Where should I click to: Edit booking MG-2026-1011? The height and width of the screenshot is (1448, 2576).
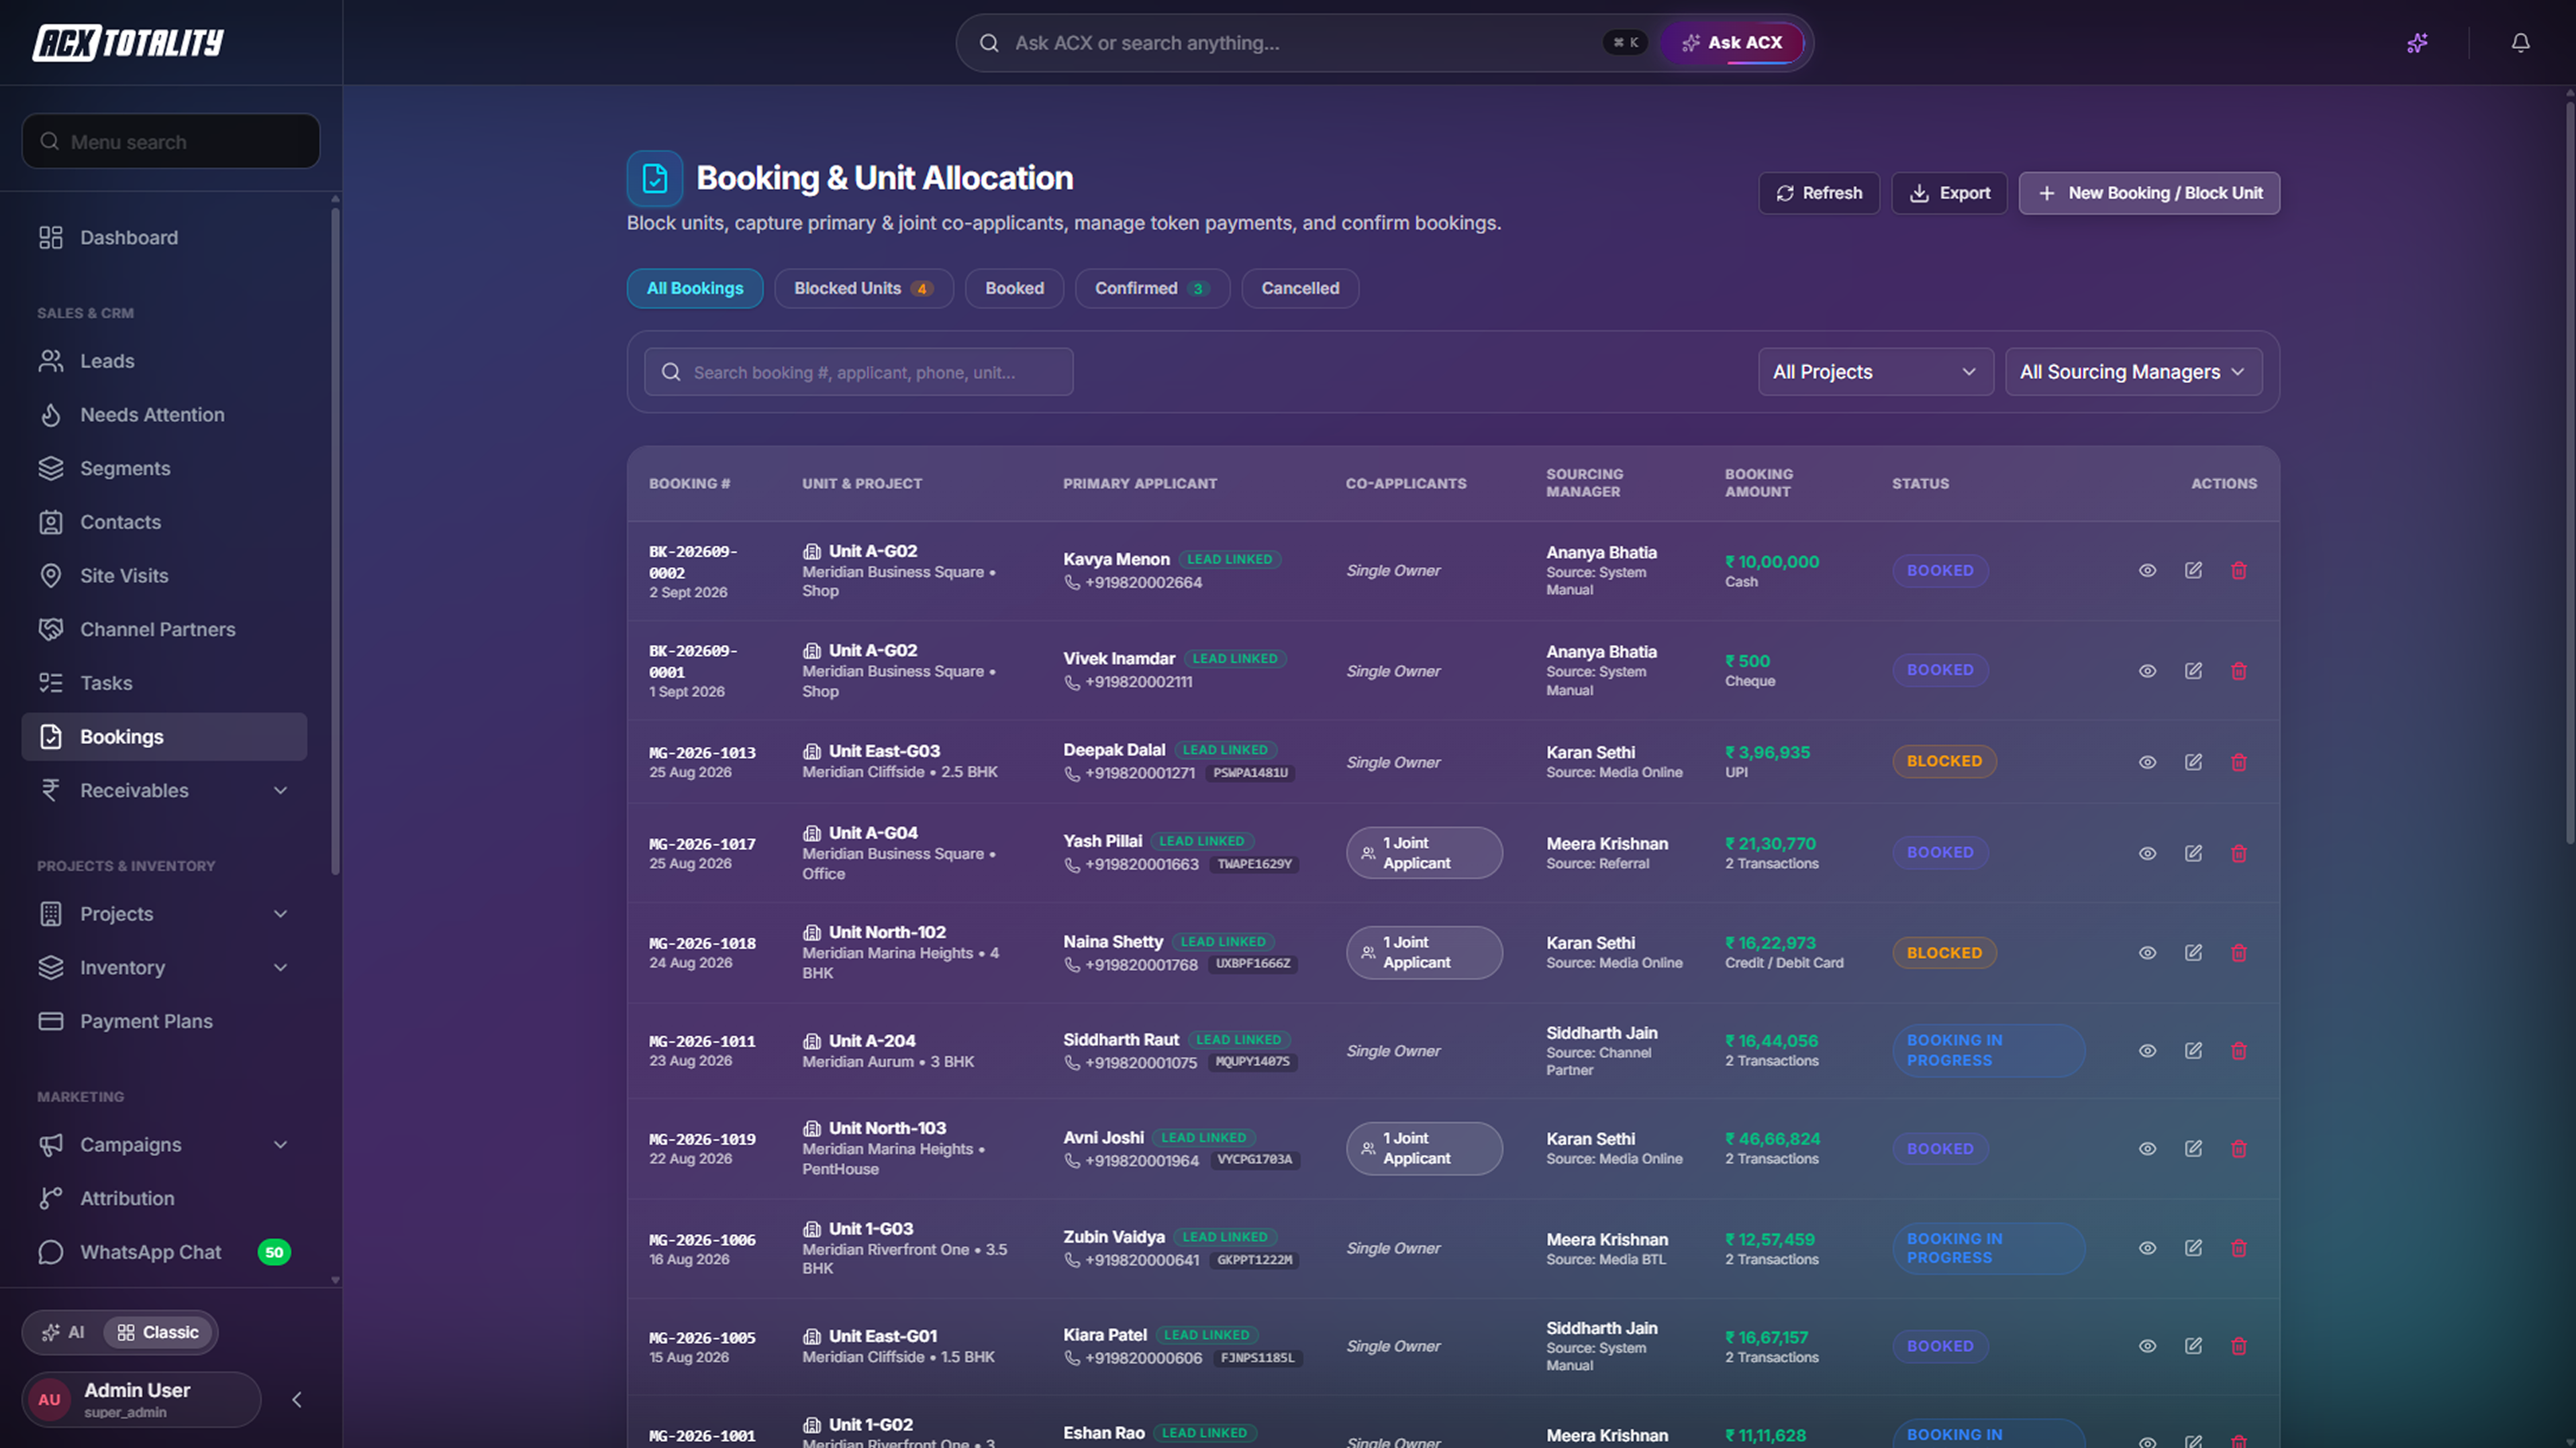2193,1051
